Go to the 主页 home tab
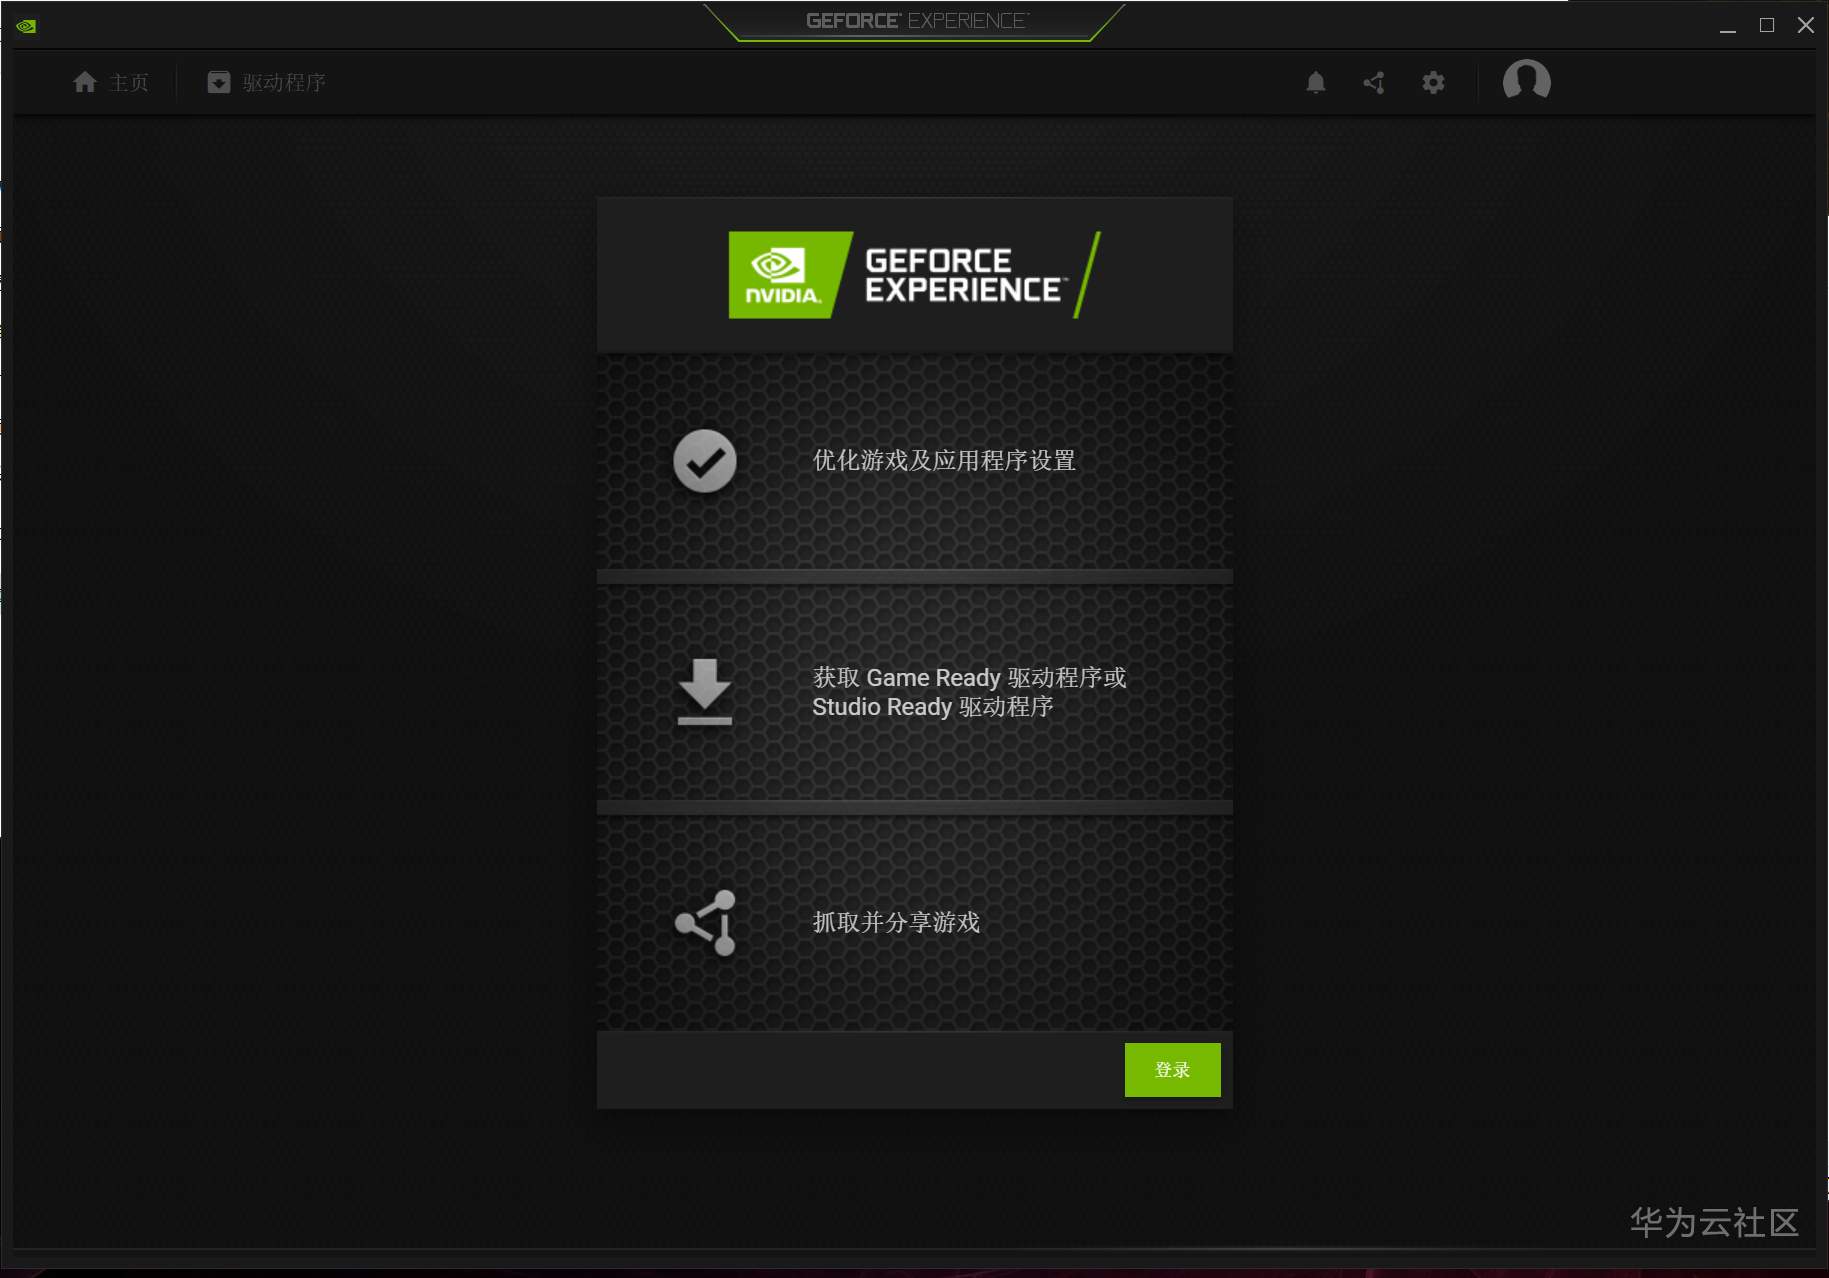Image resolution: width=1829 pixels, height=1278 pixels. [x=111, y=82]
